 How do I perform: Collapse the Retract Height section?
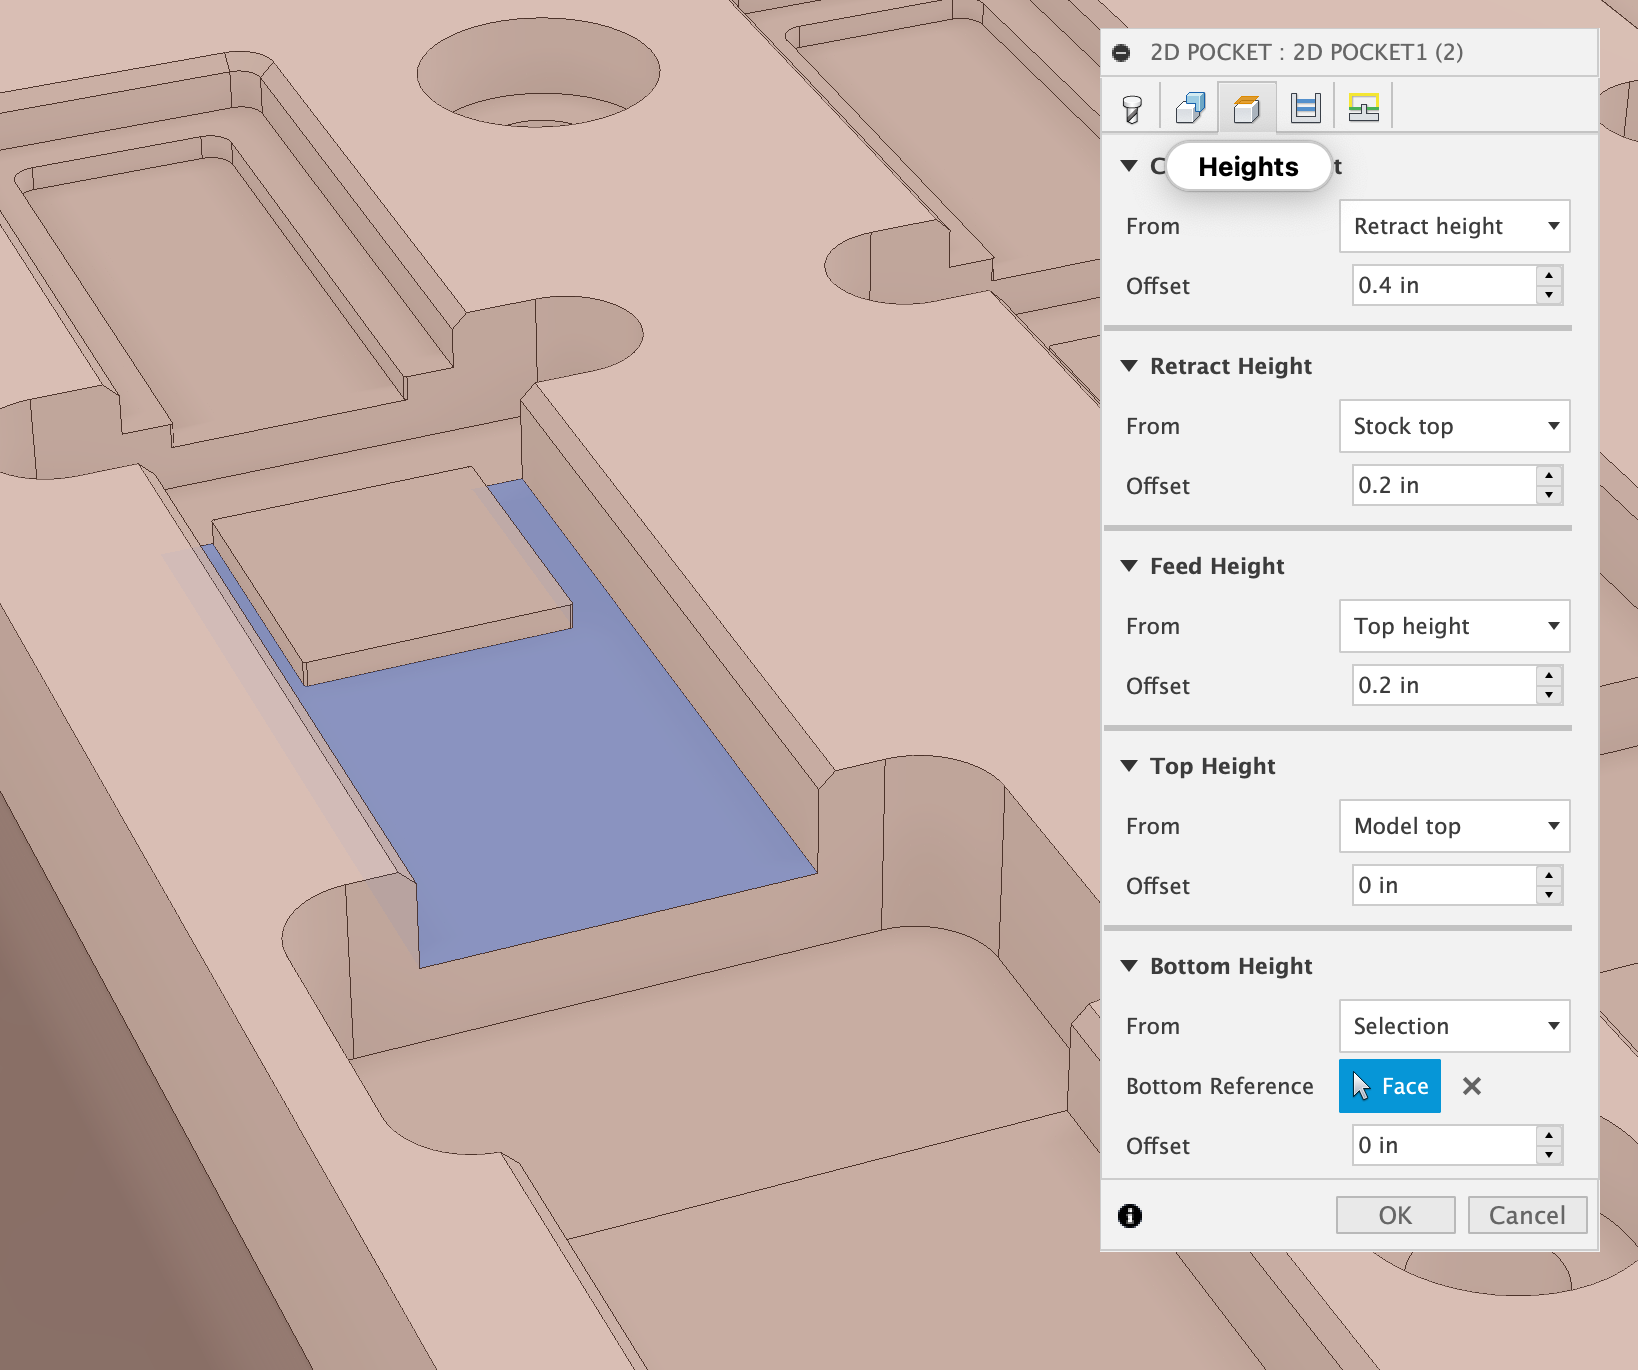point(1129,366)
